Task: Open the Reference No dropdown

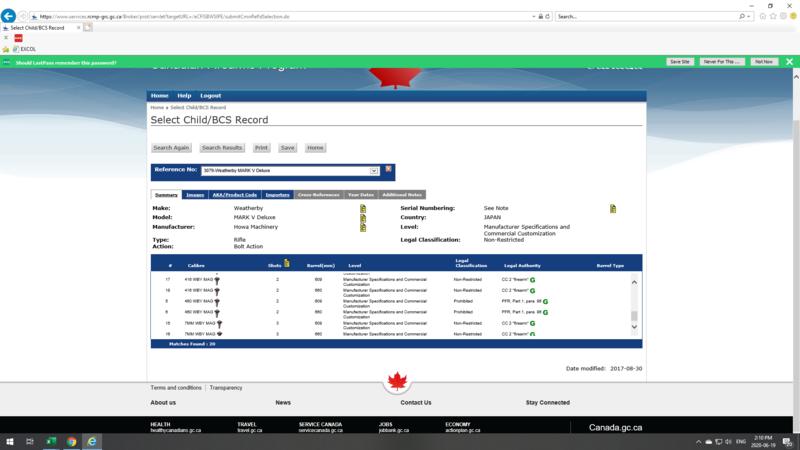Action: click(374, 171)
